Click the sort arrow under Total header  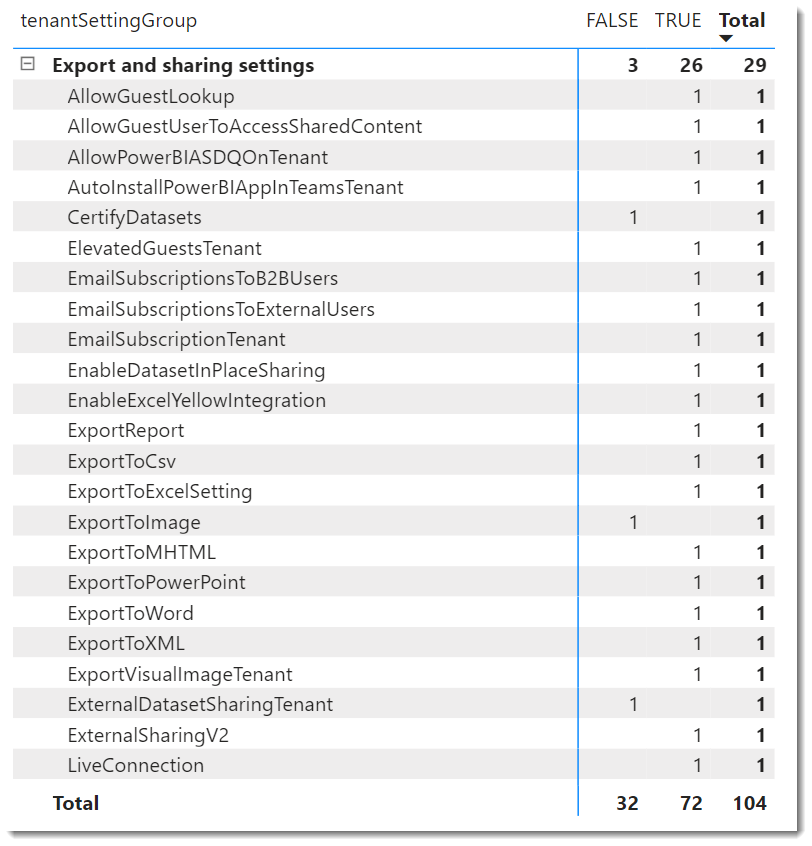[x=726, y=39]
